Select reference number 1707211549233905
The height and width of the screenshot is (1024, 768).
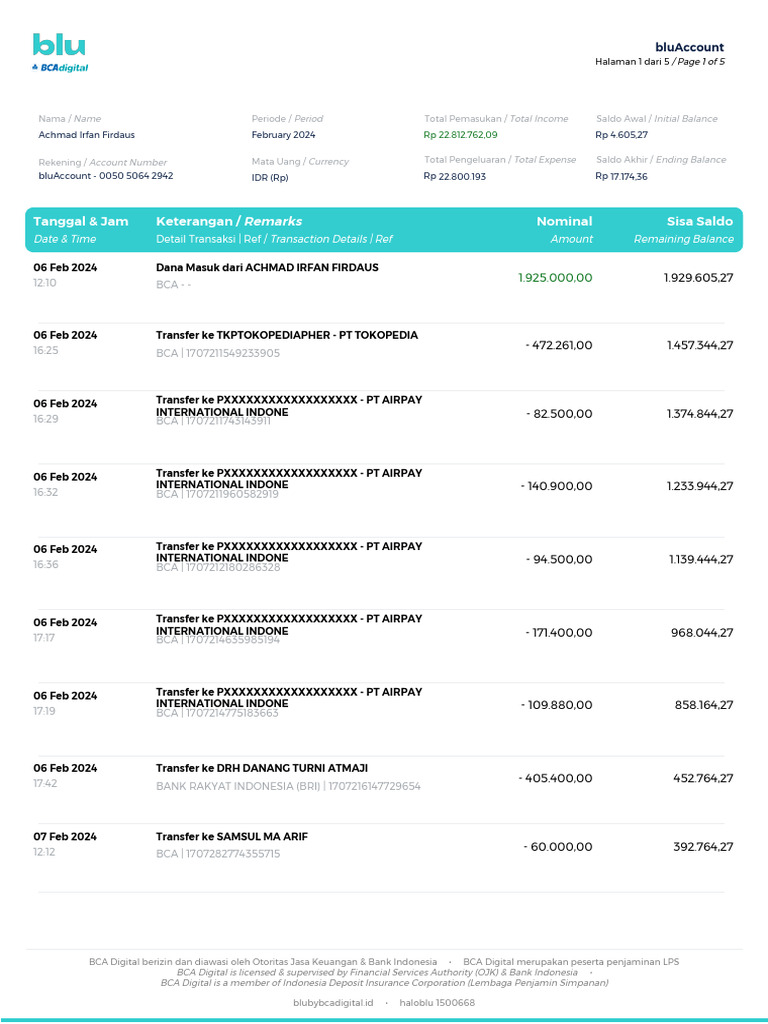pyautogui.click(x=233, y=353)
